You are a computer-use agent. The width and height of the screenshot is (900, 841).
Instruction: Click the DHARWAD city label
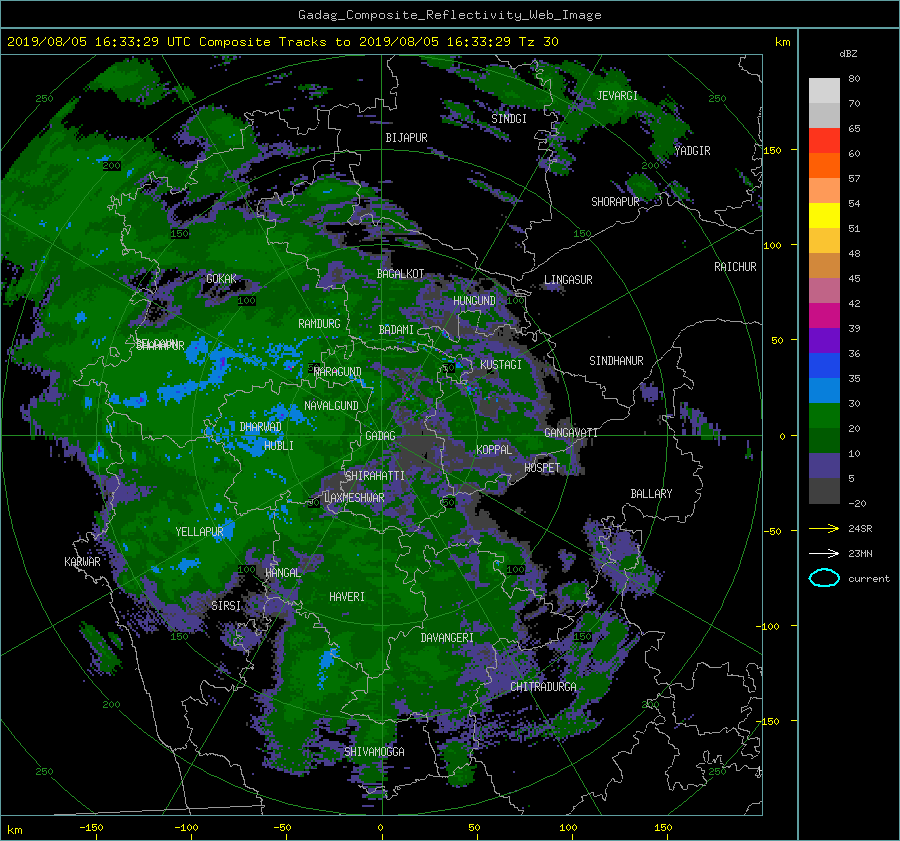(261, 427)
